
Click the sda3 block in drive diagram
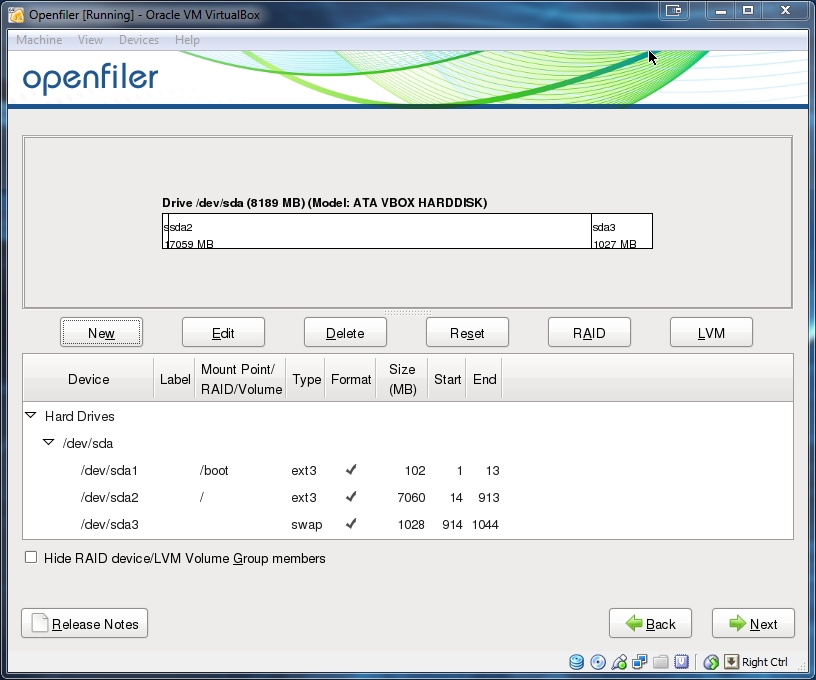coord(621,231)
